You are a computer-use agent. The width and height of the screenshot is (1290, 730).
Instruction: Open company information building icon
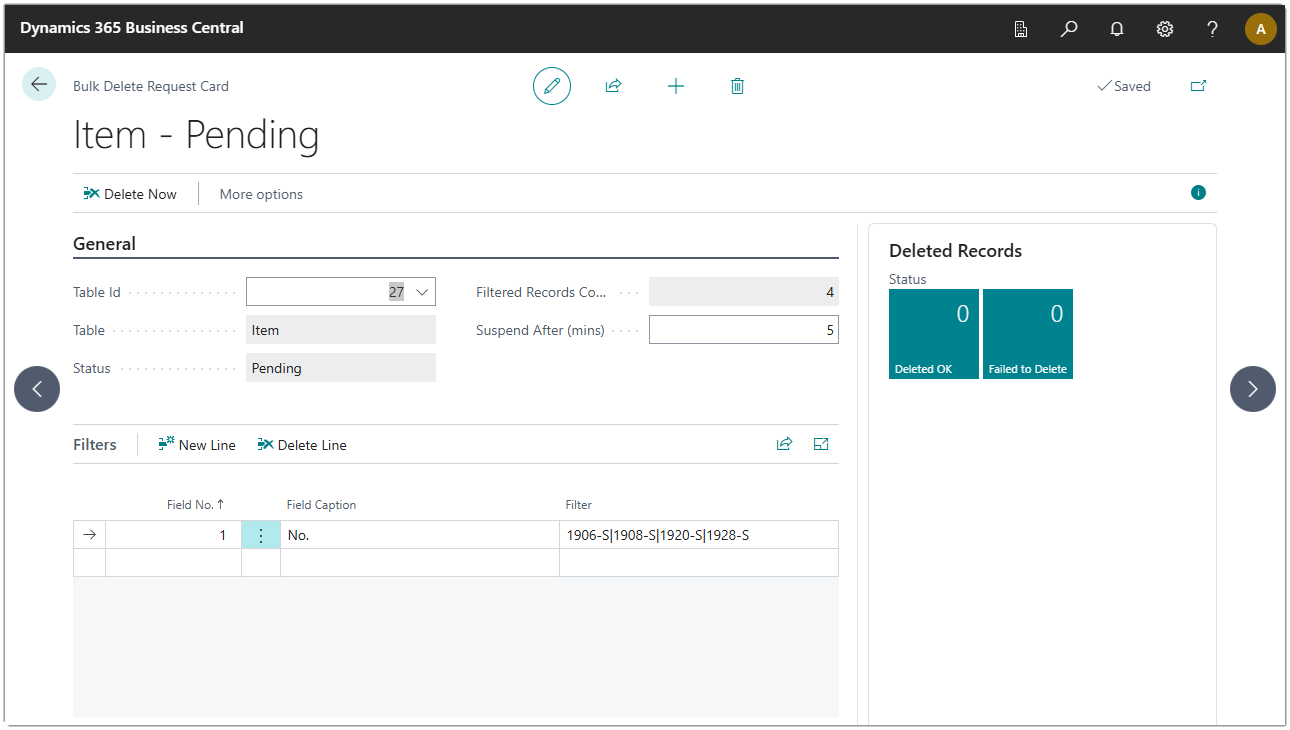(1021, 29)
